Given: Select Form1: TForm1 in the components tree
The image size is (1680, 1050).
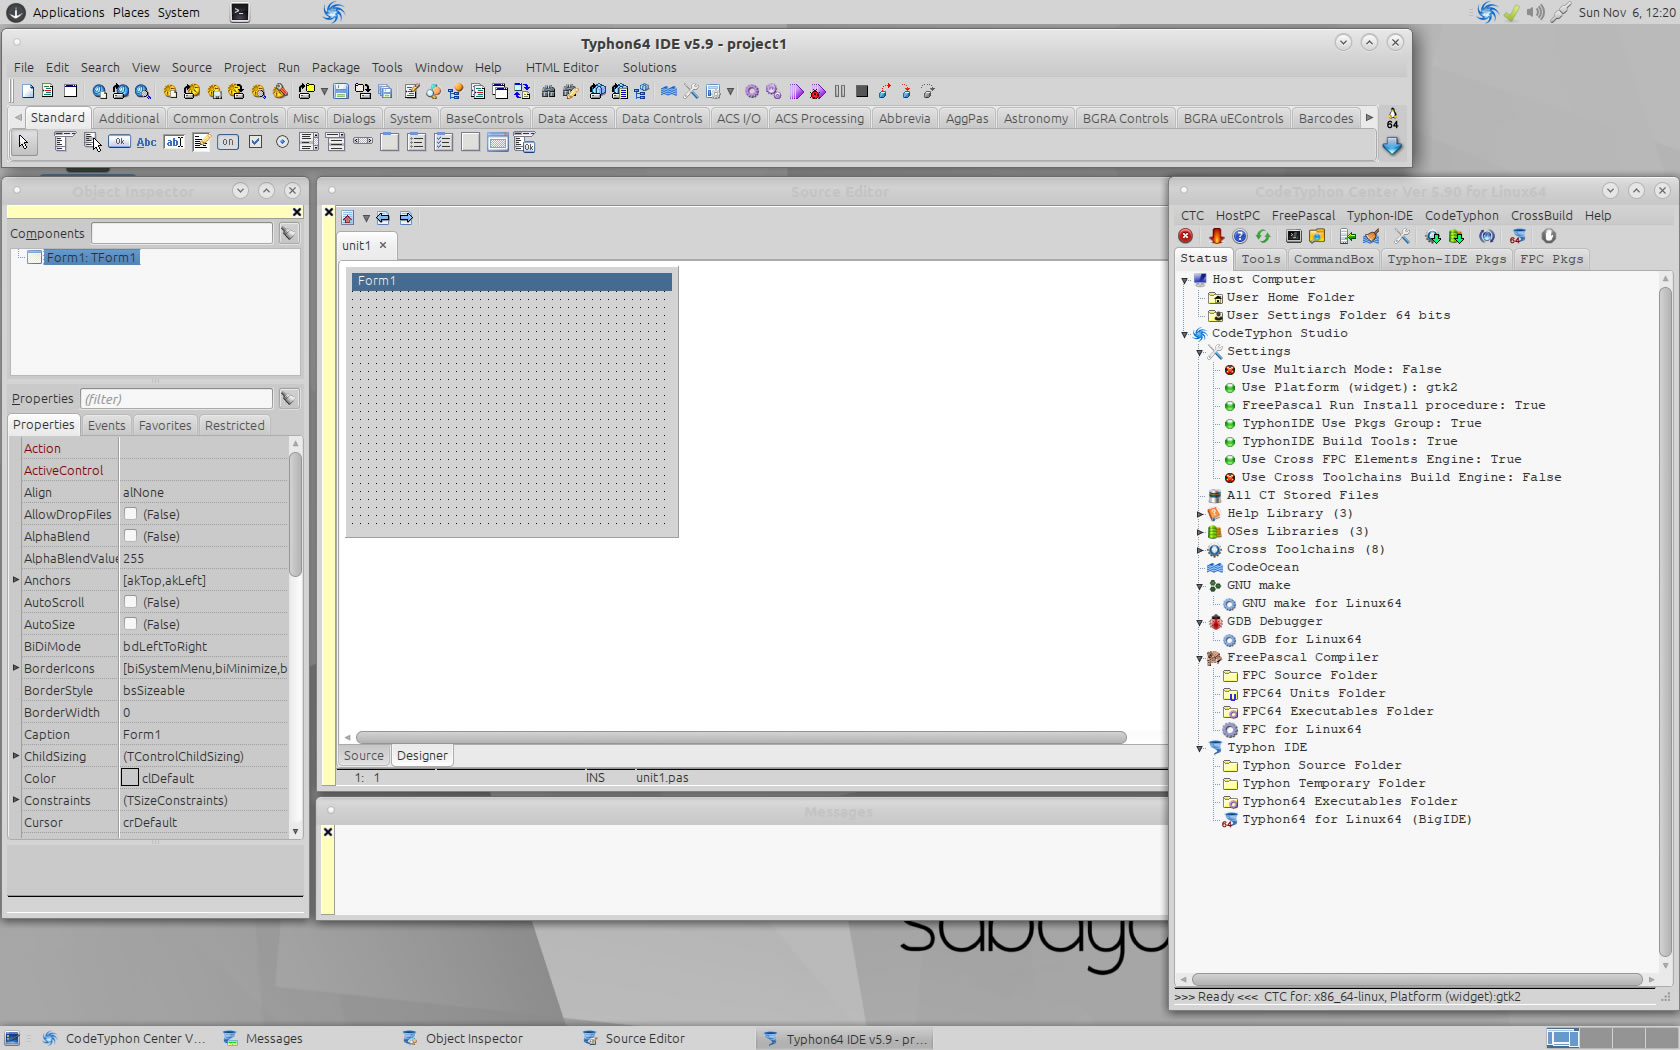Looking at the screenshot, I should click(x=92, y=258).
